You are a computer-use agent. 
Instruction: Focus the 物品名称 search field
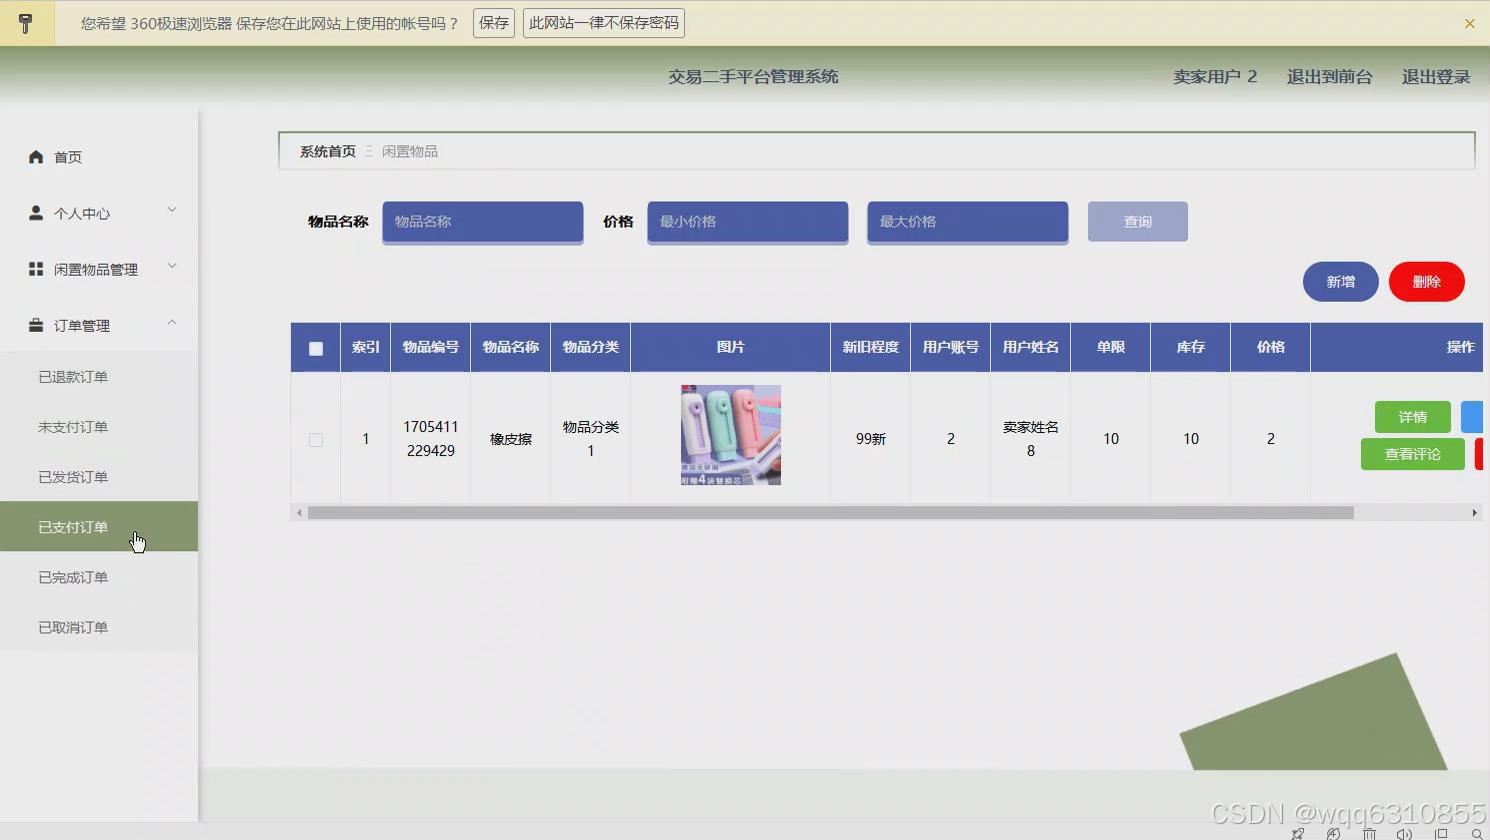coord(483,222)
